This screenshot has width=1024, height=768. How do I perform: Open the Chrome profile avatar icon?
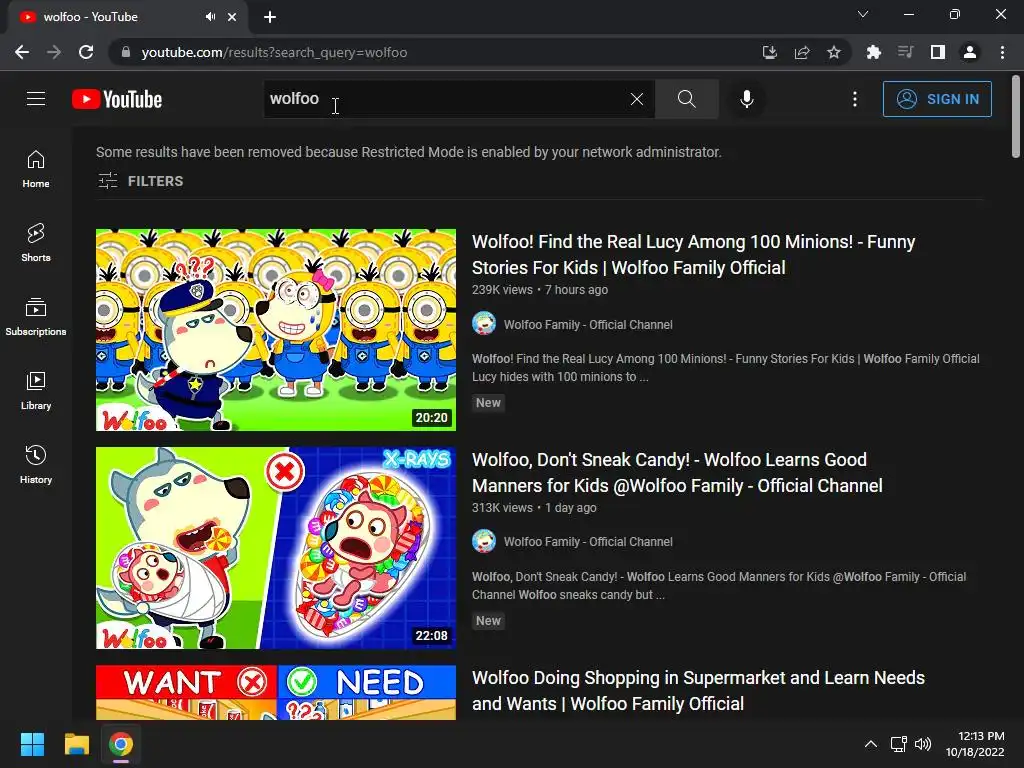click(x=970, y=52)
